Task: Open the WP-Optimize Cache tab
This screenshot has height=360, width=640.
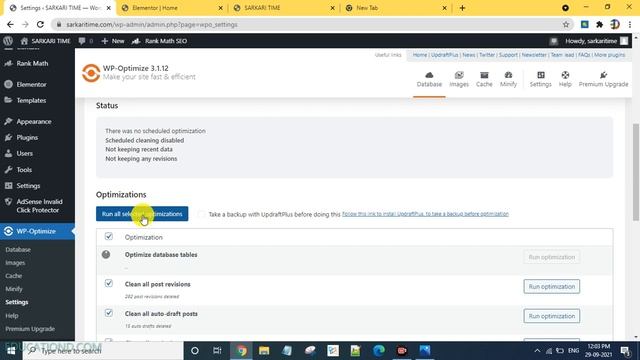Action: coord(484,79)
